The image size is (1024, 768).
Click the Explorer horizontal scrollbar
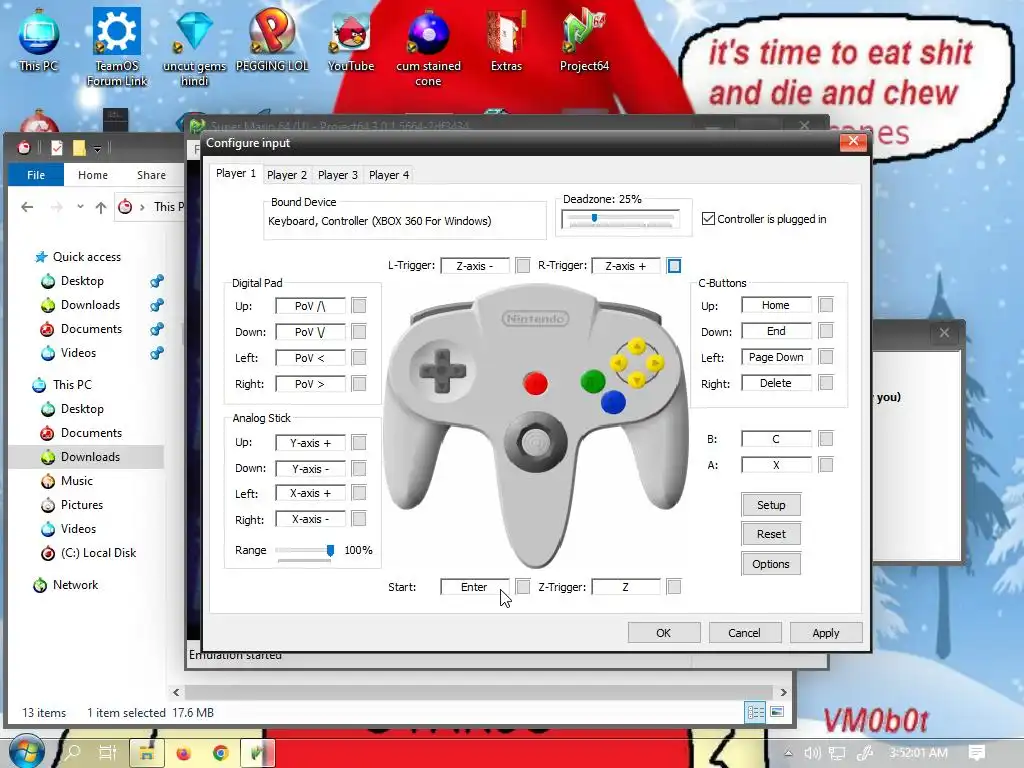[x=479, y=692]
